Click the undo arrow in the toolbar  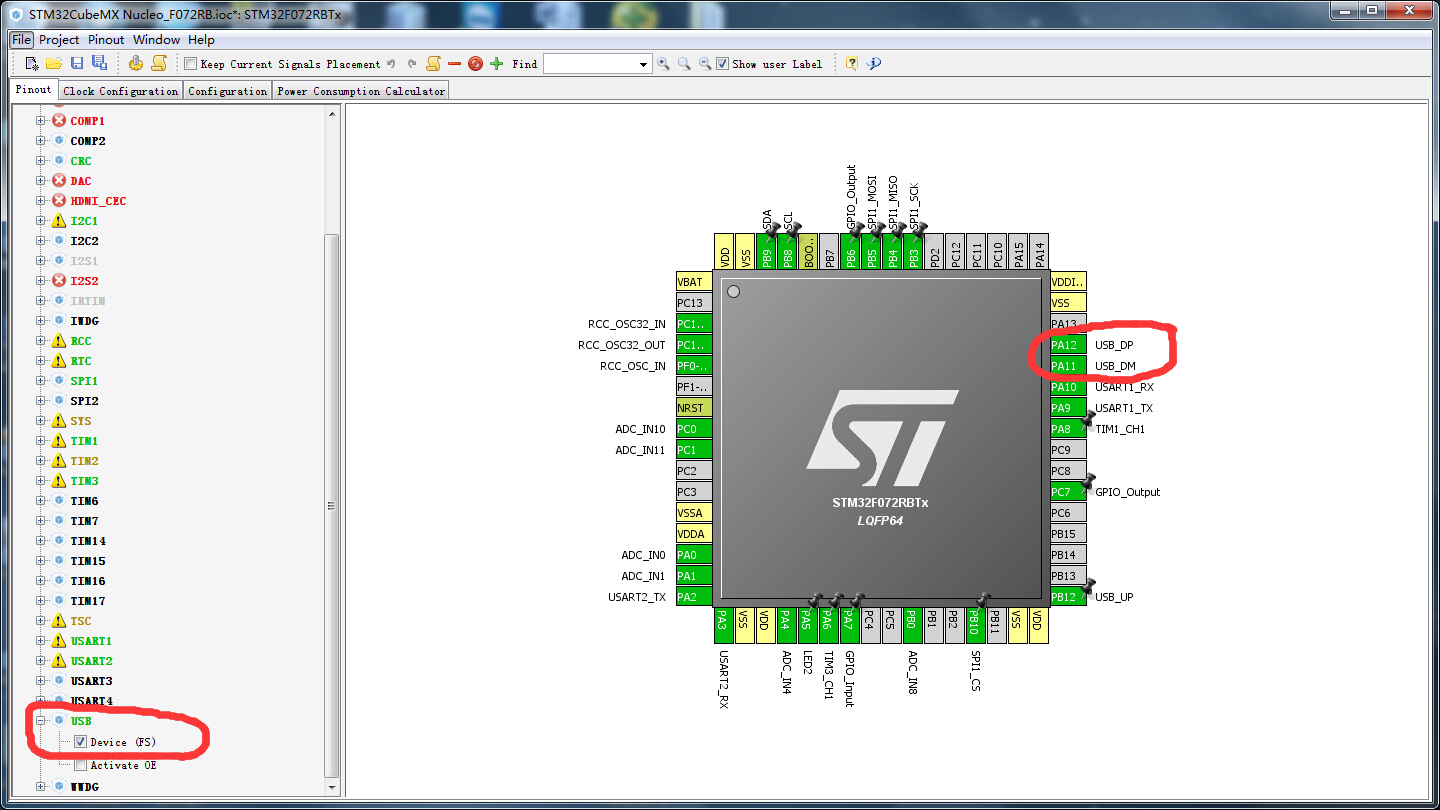tap(391, 64)
